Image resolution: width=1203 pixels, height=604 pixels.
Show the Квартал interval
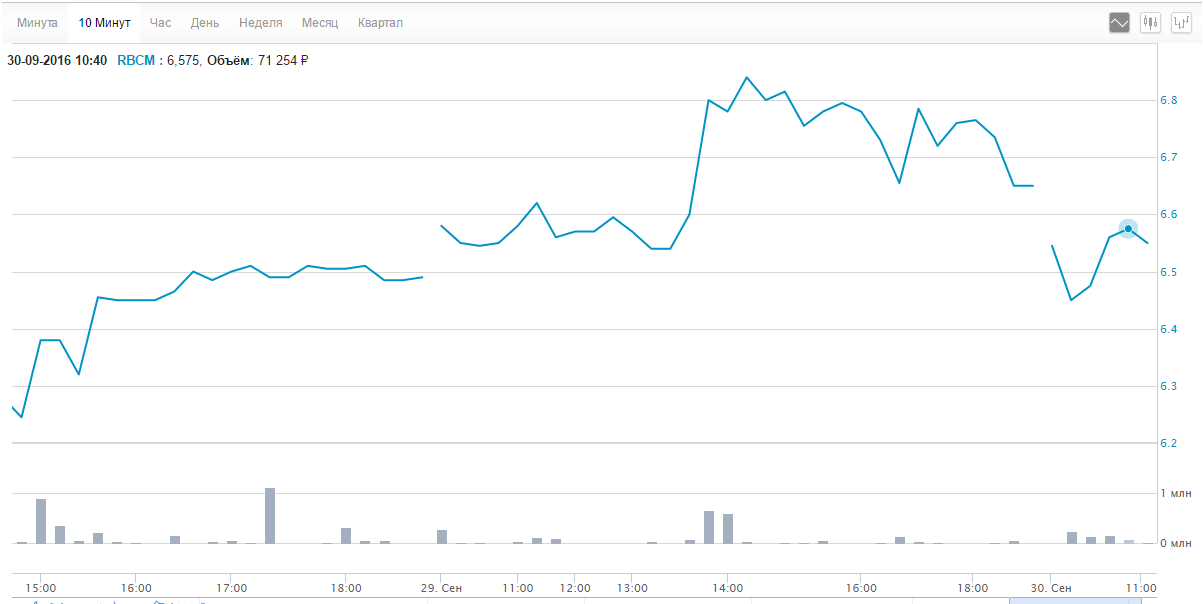(380, 22)
